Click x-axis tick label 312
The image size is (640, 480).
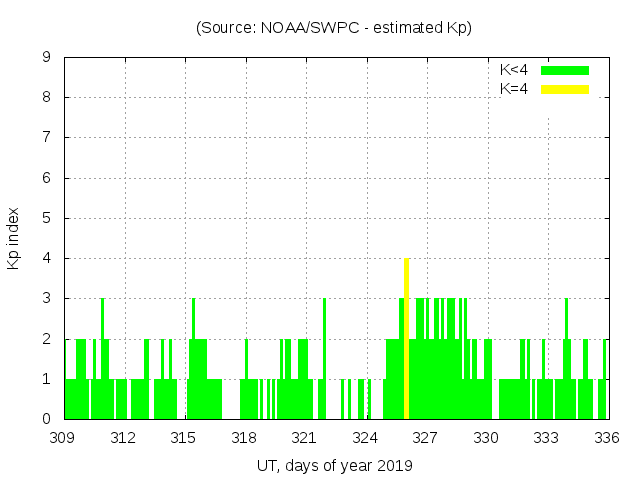[124, 438]
